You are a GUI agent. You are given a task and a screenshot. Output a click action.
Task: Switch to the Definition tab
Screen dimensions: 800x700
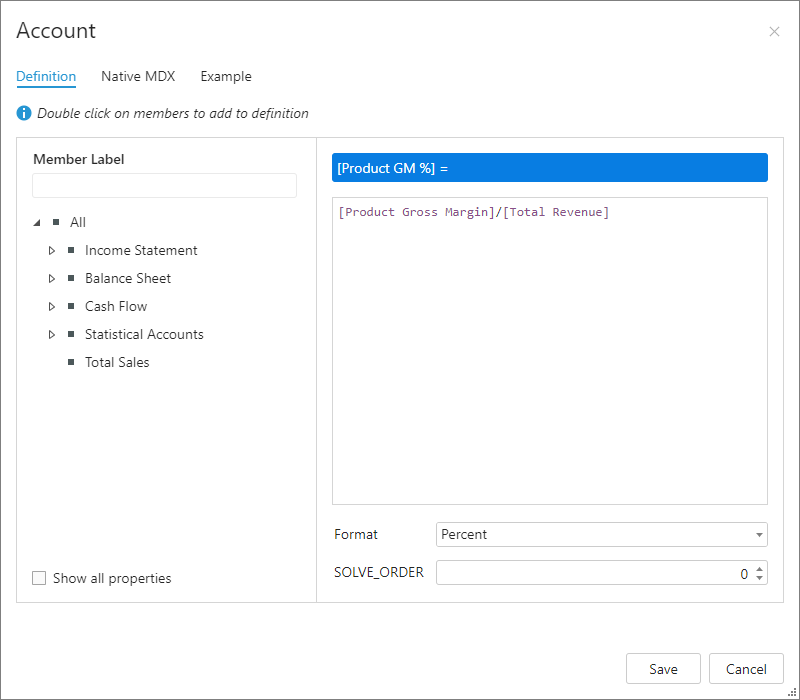coord(46,77)
